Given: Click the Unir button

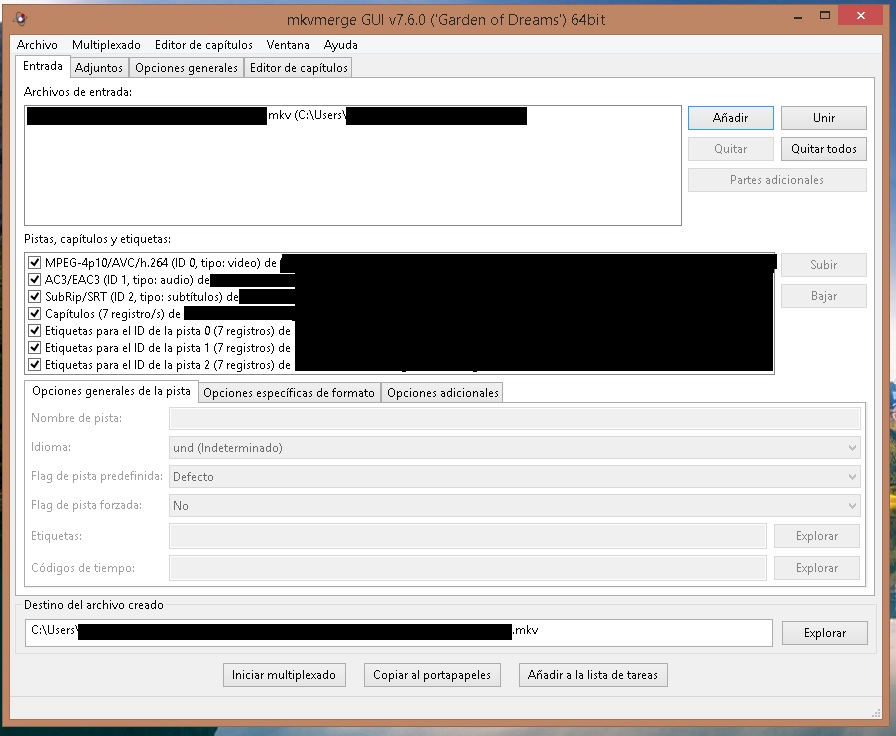Looking at the screenshot, I should click(x=823, y=118).
